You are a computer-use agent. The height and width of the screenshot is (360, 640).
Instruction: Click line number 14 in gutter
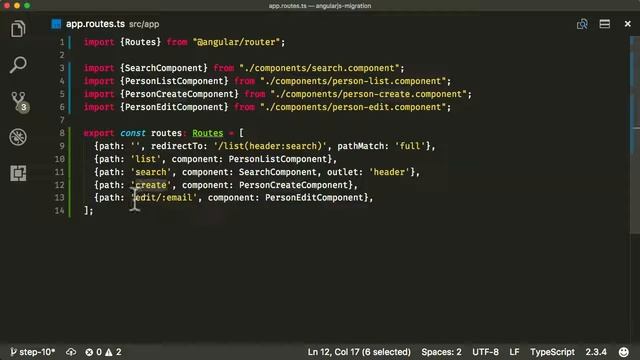tap(60, 211)
